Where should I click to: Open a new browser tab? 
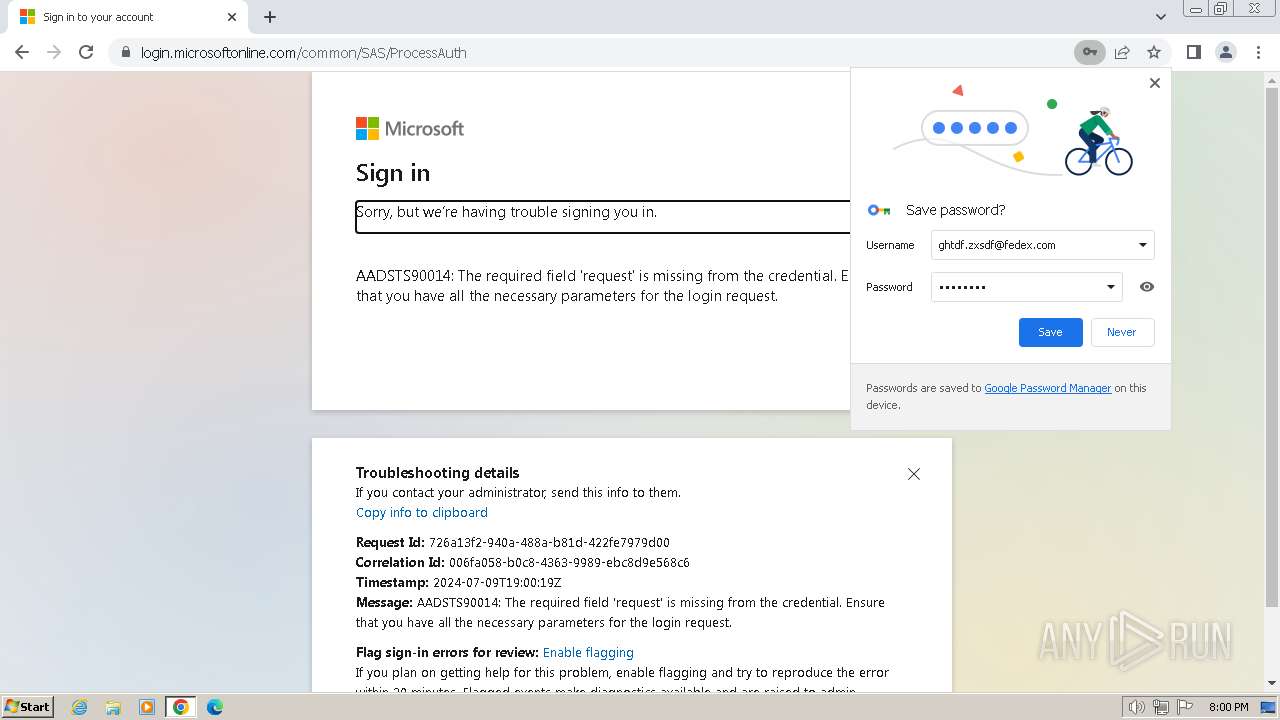pos(270,17)
